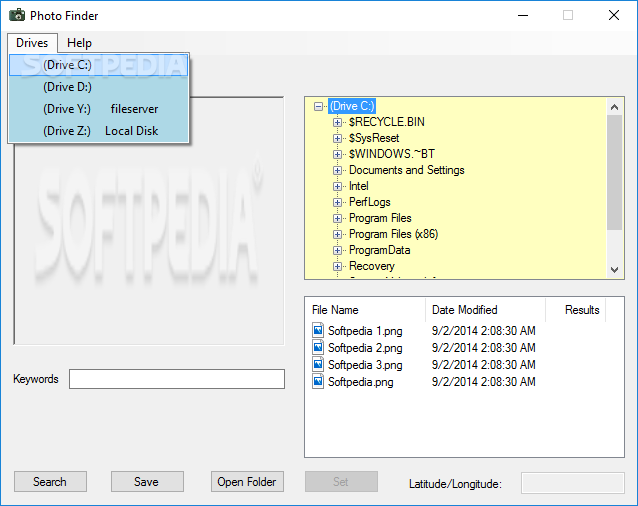
Task: Click folder tree scrollbar up arrow
Action: 614,107
